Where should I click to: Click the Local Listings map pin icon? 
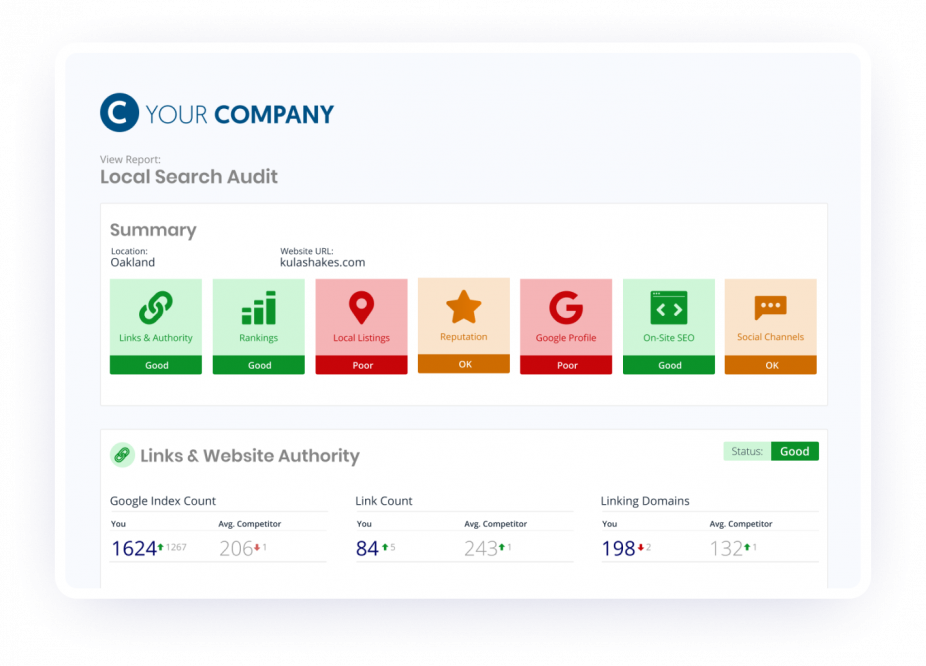(361, 308)
